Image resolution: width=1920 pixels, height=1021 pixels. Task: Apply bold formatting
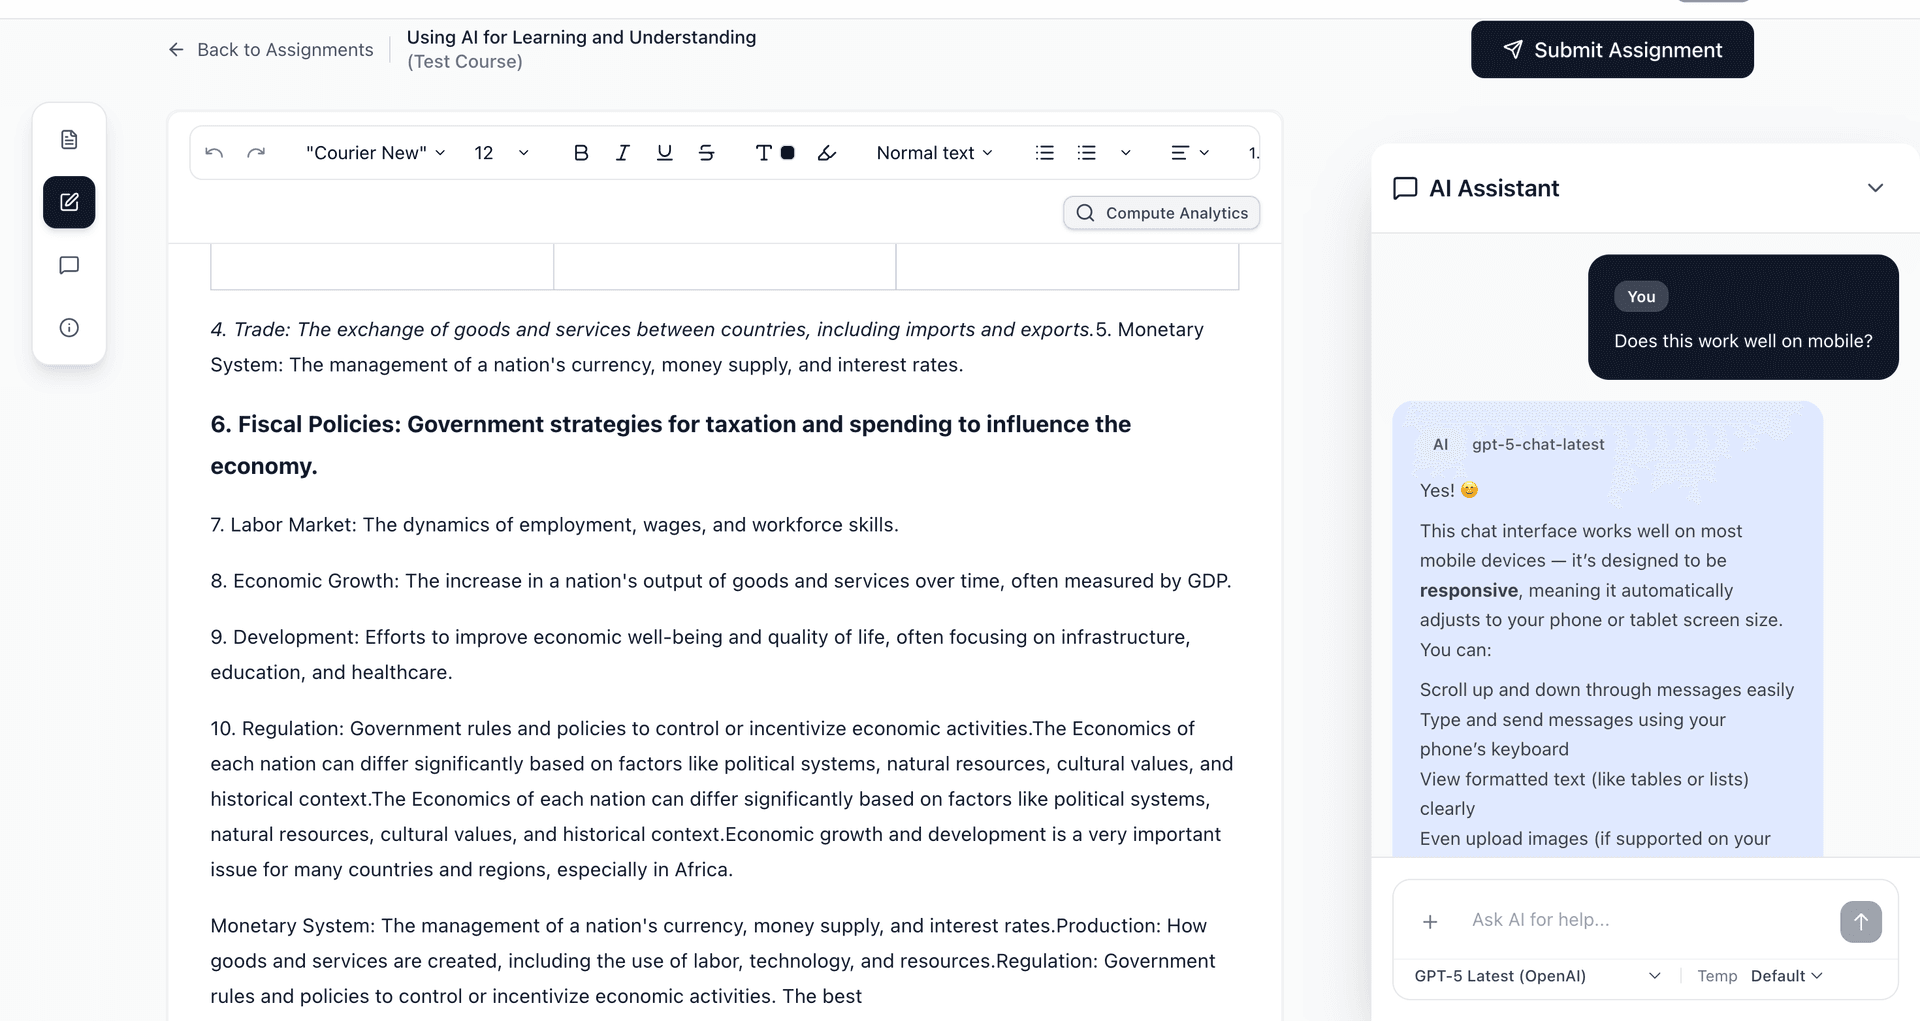click(x=580, y=152)
